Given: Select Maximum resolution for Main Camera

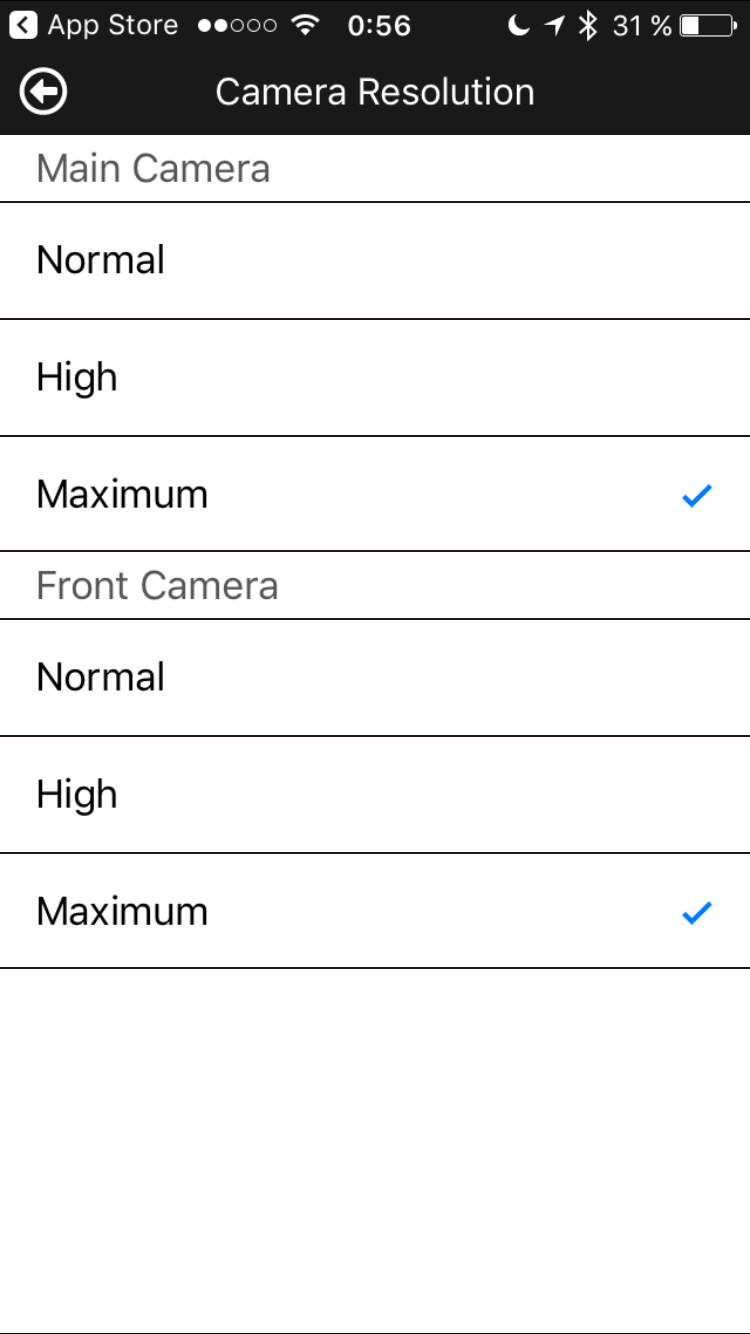Looking at the screenshot, I should tap(375, 494).
